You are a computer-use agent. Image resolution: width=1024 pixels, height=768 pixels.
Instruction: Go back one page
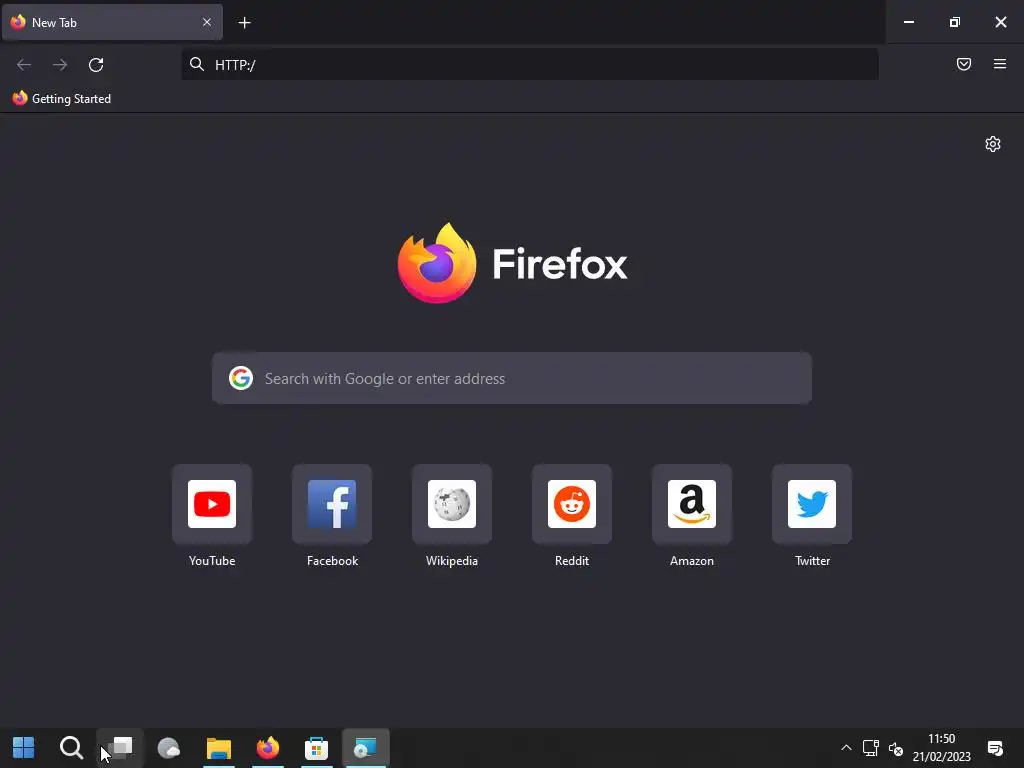(24, 65)
